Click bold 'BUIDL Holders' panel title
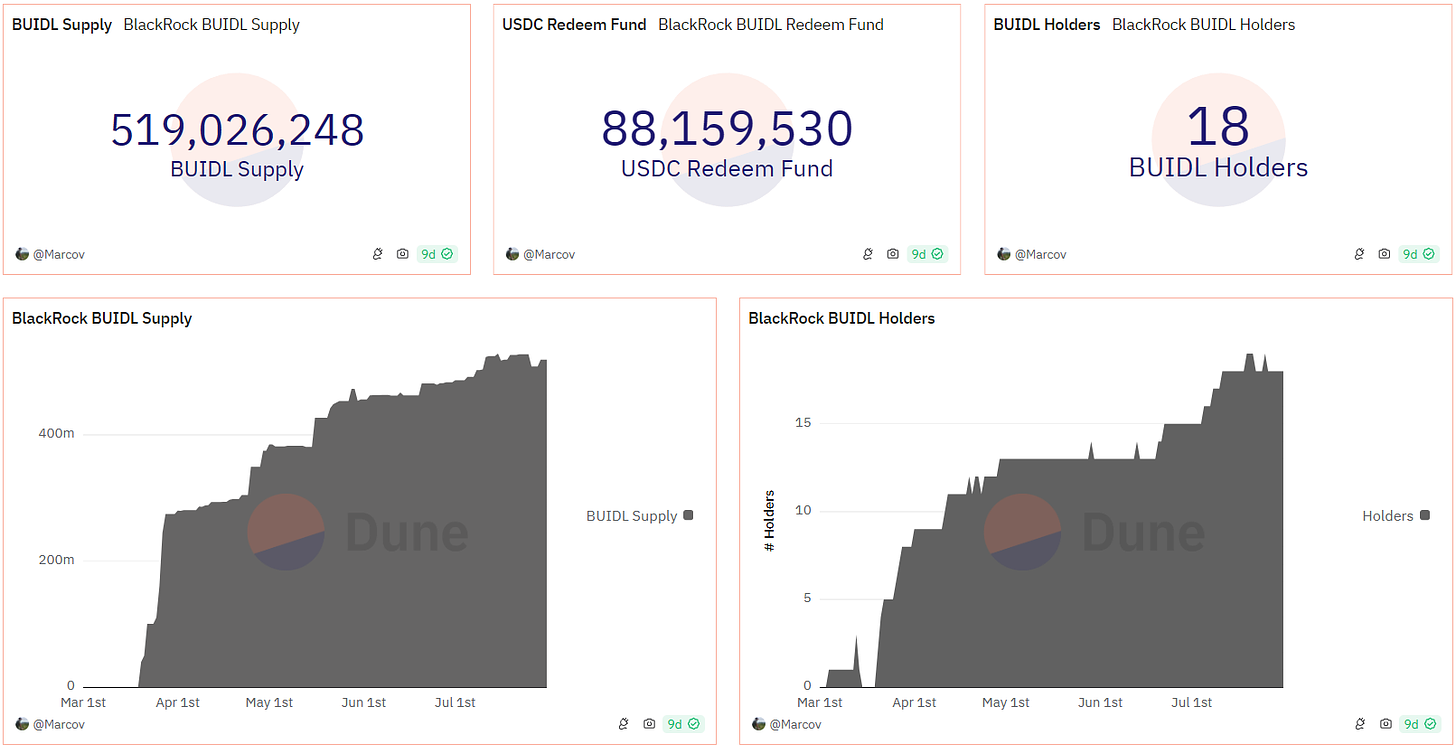The width and height of the screenshot is (1456, 746). pos(1047,25)
